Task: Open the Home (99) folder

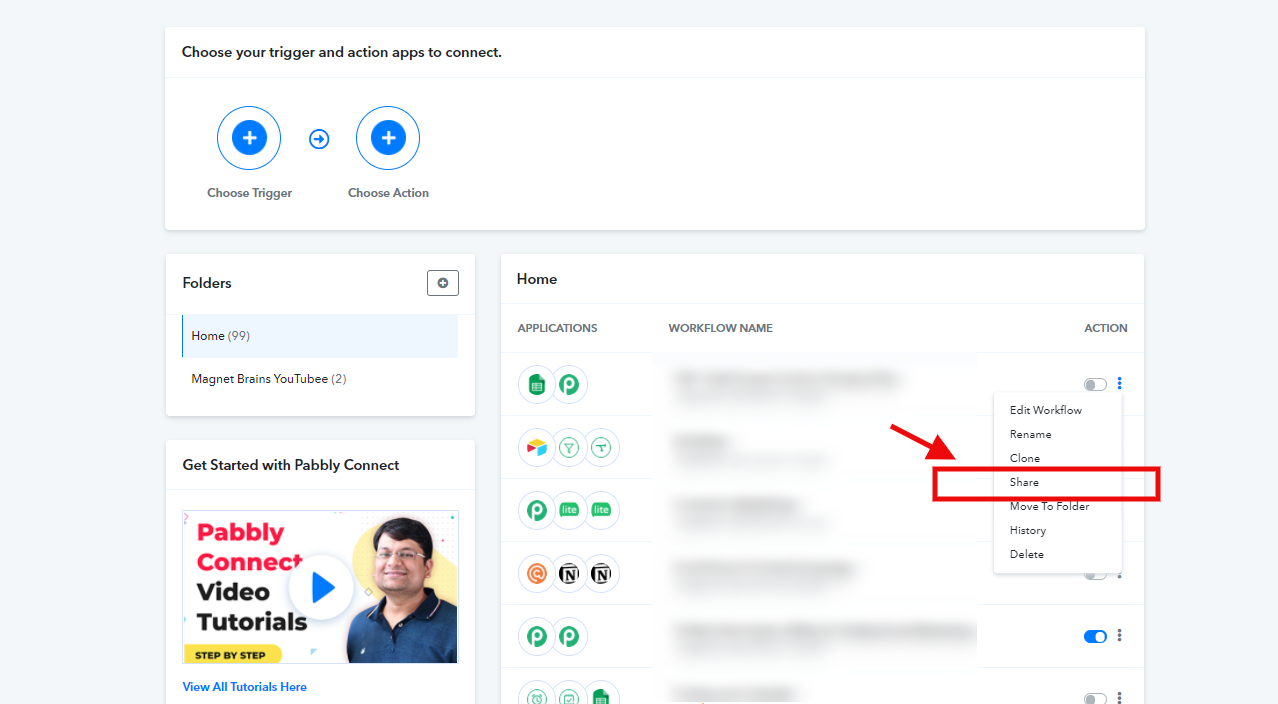Action: [320, 336]
